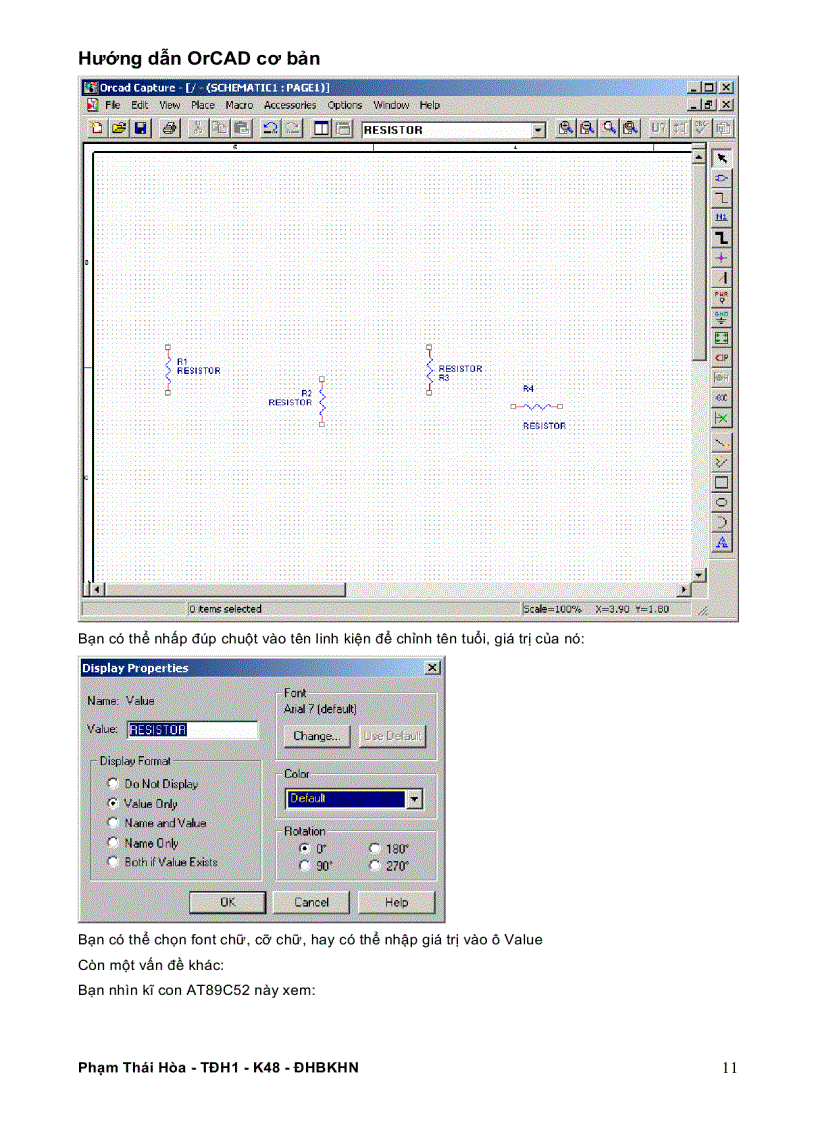Open the Macro menu

pyautogui.click(x=239, y=105)
